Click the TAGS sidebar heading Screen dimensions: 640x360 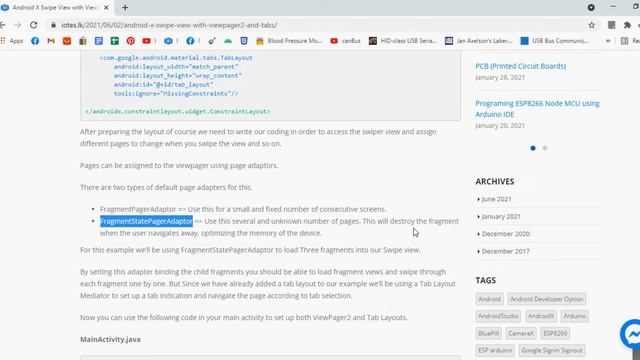click(x=485, y=280)
